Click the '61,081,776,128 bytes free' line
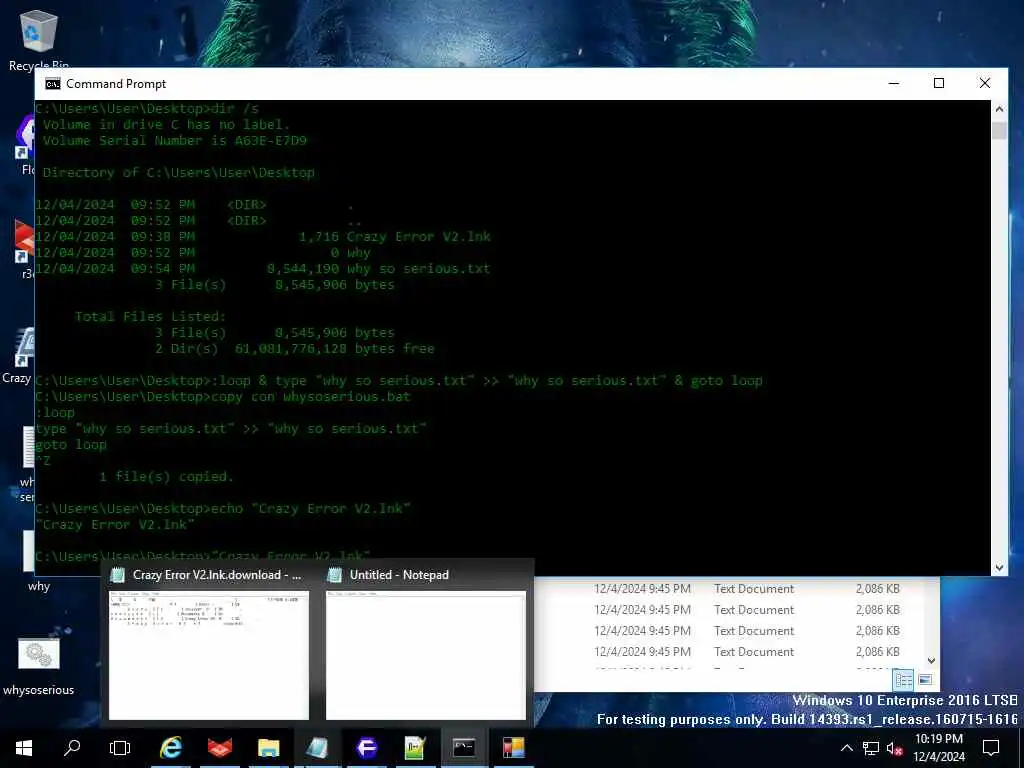Viewport: 1024px width, 768px height. (x=334, y=349)
